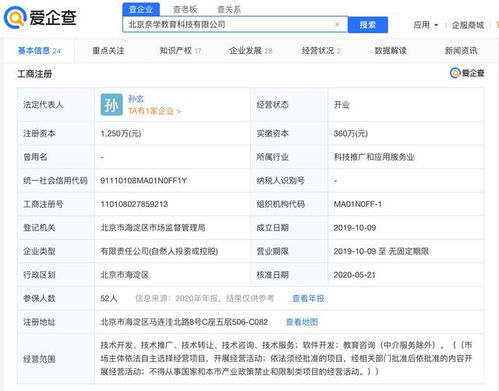Select the 知识产权 tab
Screen dimensions: 499x391
[x=180, y=51]
